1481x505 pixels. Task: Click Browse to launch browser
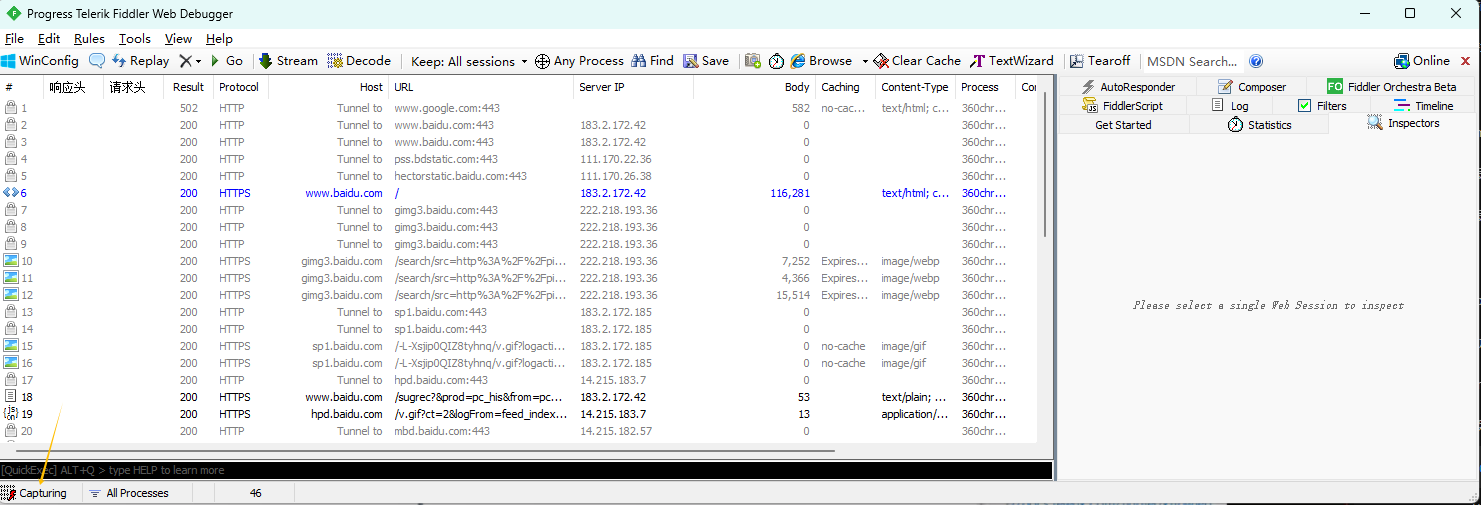(821, 61)
